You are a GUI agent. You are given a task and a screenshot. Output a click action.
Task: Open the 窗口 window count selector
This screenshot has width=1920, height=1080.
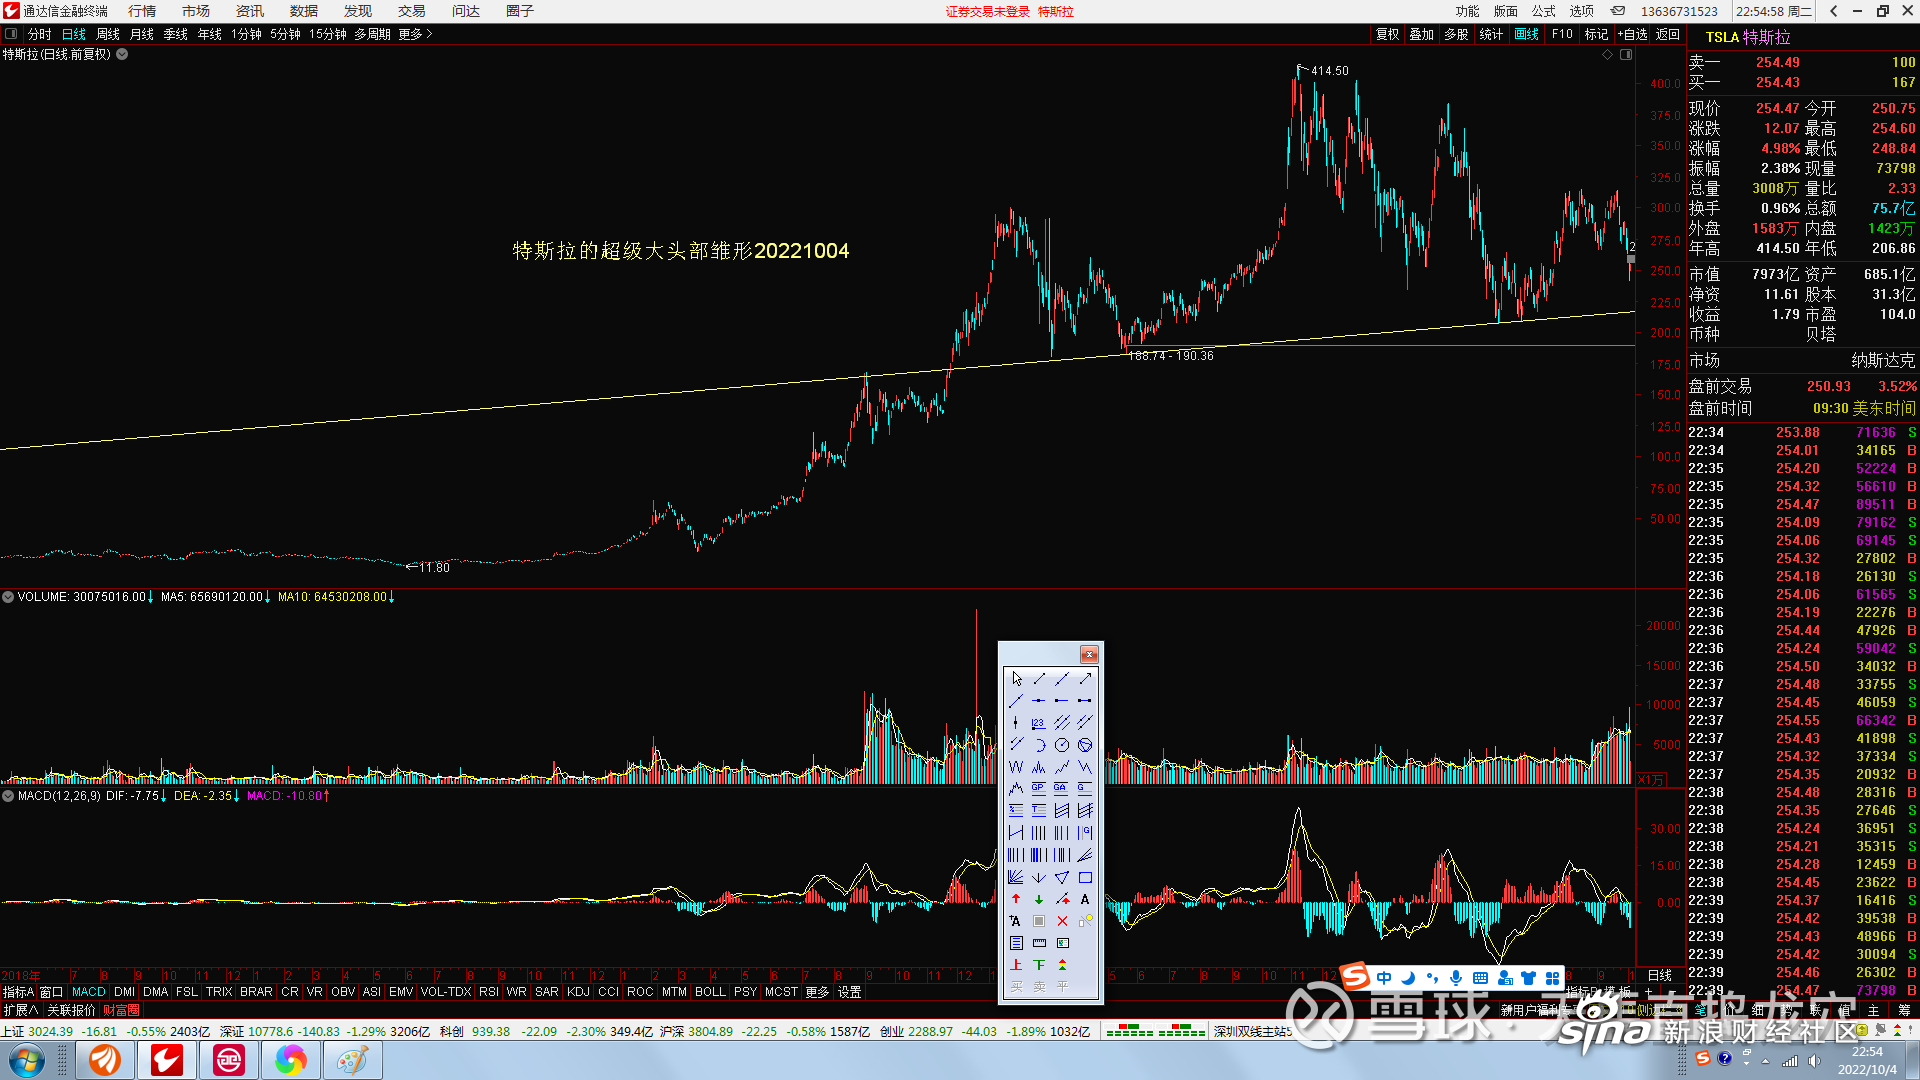[x=51, y=992]
